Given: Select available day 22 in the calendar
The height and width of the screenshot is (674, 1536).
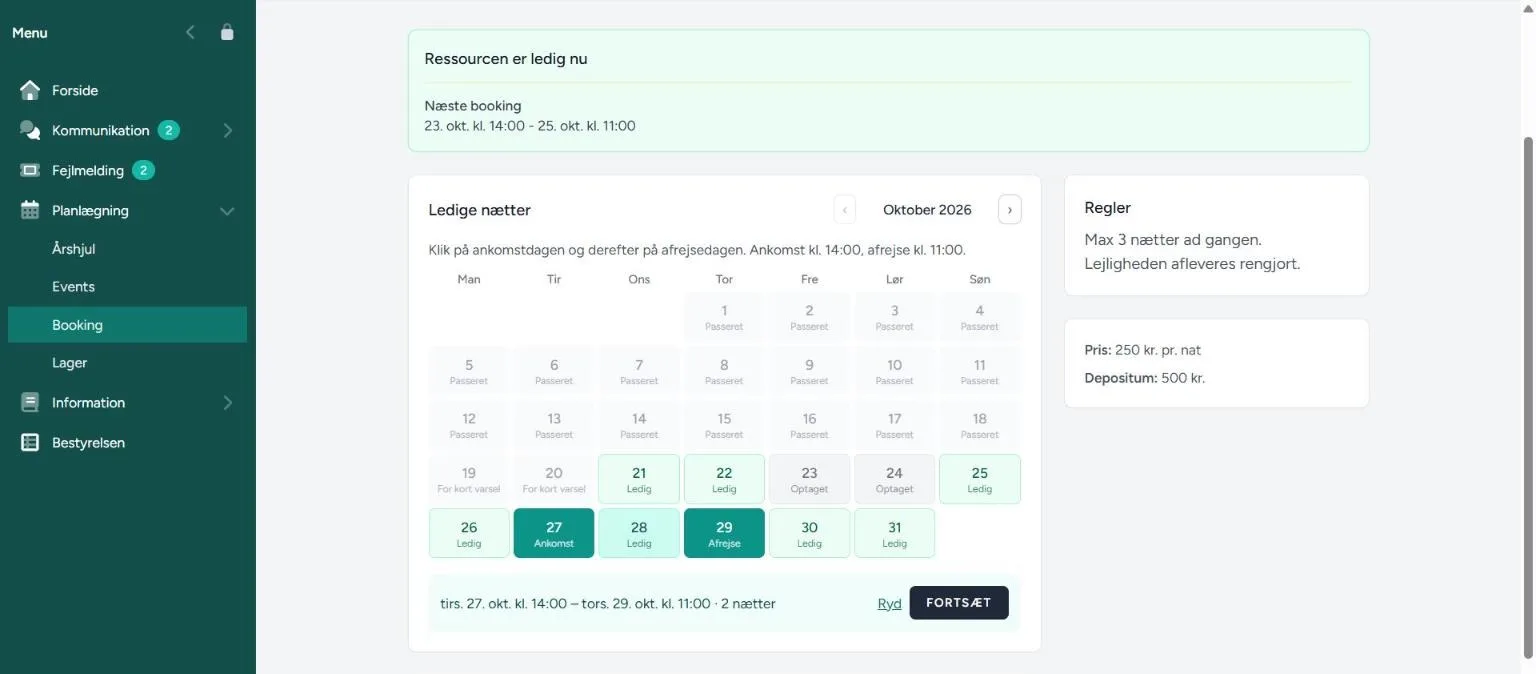Looking at the screenshot, I should click(x=724, y=479).
